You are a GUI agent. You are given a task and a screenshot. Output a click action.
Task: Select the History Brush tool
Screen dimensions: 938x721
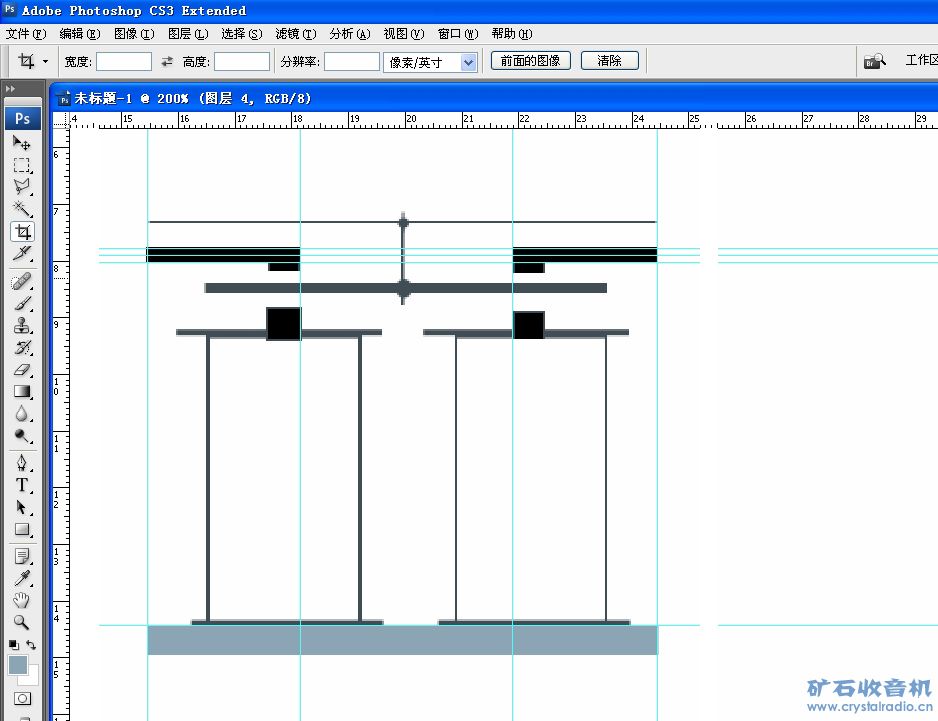[22, 348]
